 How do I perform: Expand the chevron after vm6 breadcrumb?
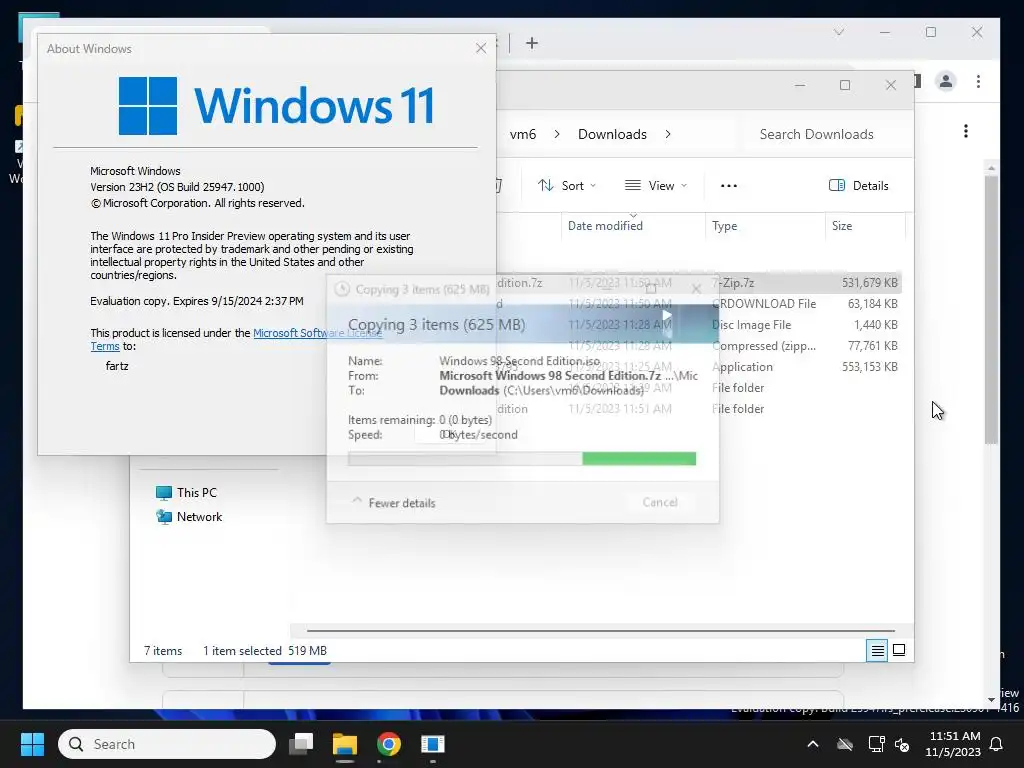[556, 134]
